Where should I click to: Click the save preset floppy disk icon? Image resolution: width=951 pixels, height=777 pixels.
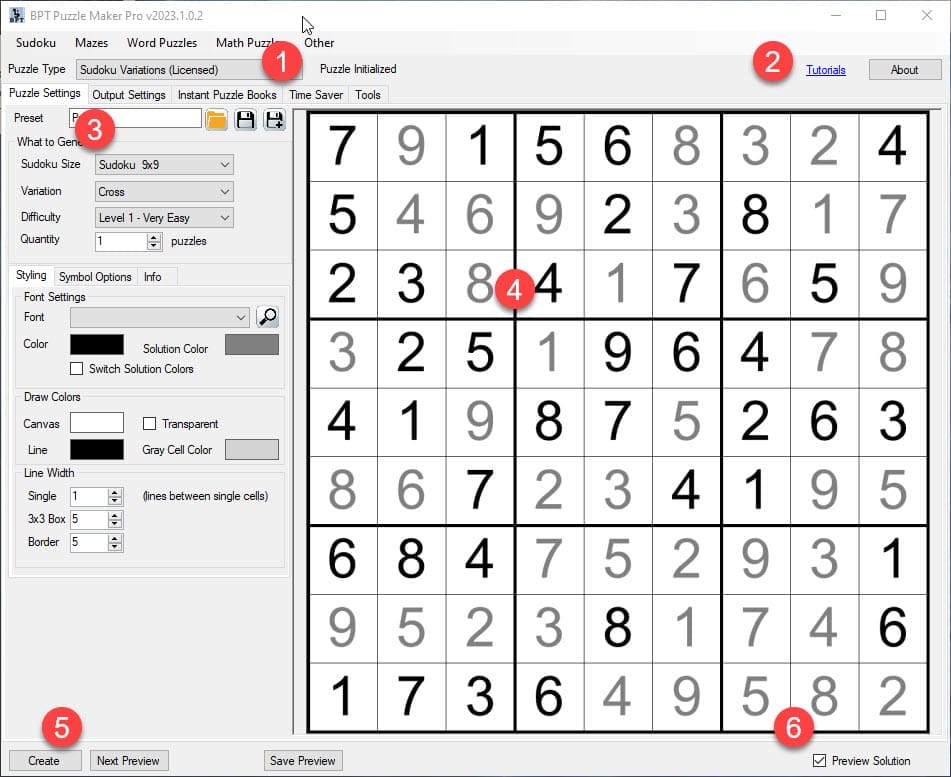(x=246, y=119)
